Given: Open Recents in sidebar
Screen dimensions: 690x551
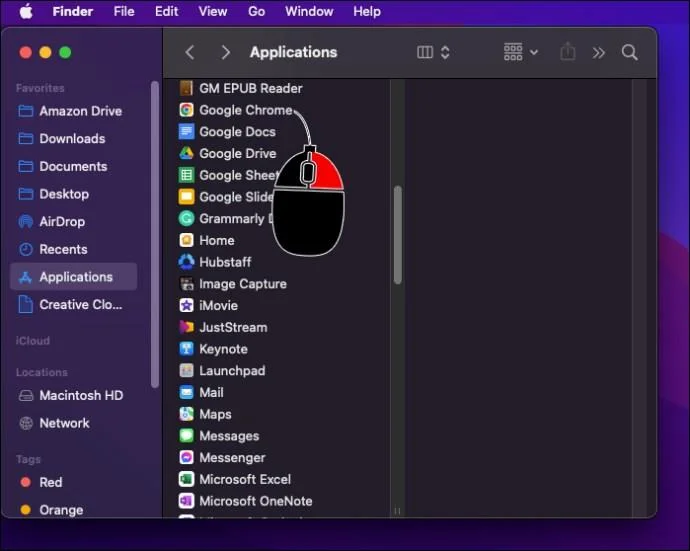Looking at the screenshot, I should click(73, 249).
